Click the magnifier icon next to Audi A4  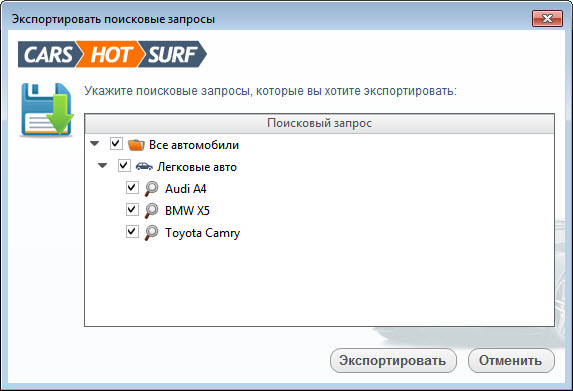tap(151, 189)
